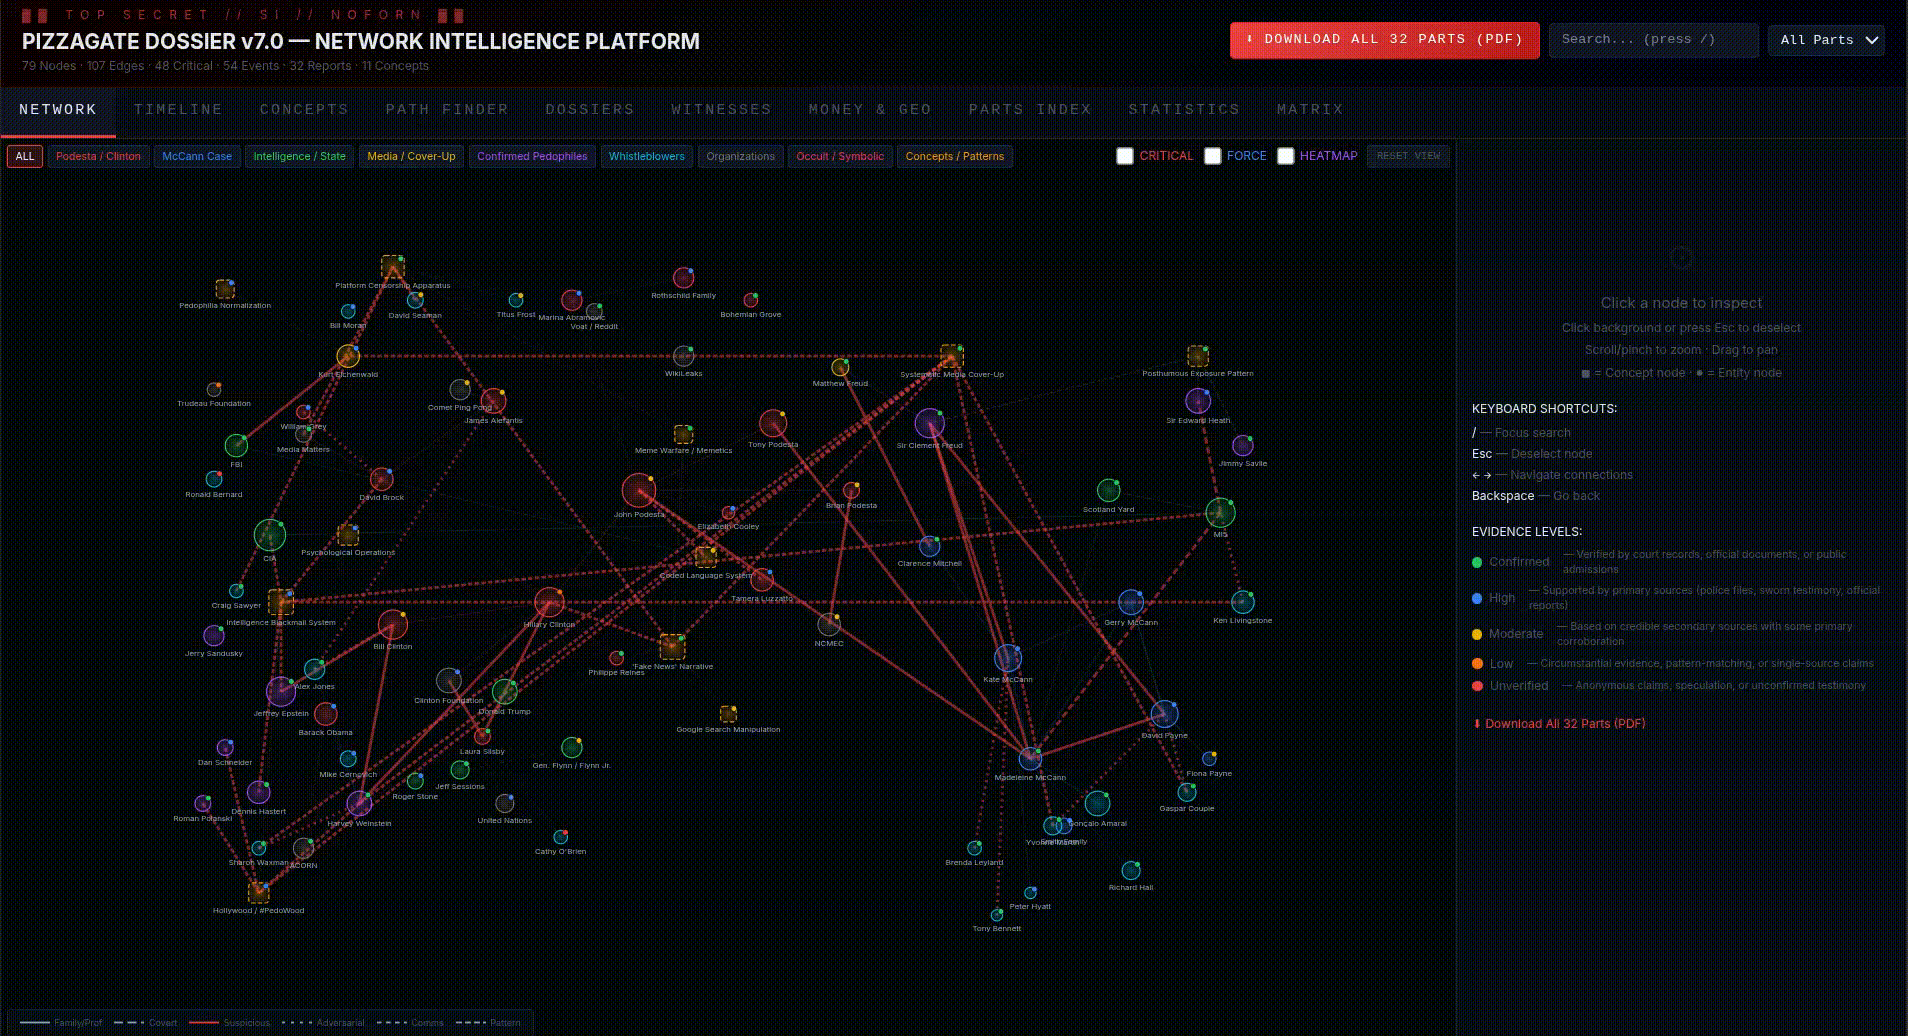Open the All Parts dropdown

click(x=1826, y=40)
